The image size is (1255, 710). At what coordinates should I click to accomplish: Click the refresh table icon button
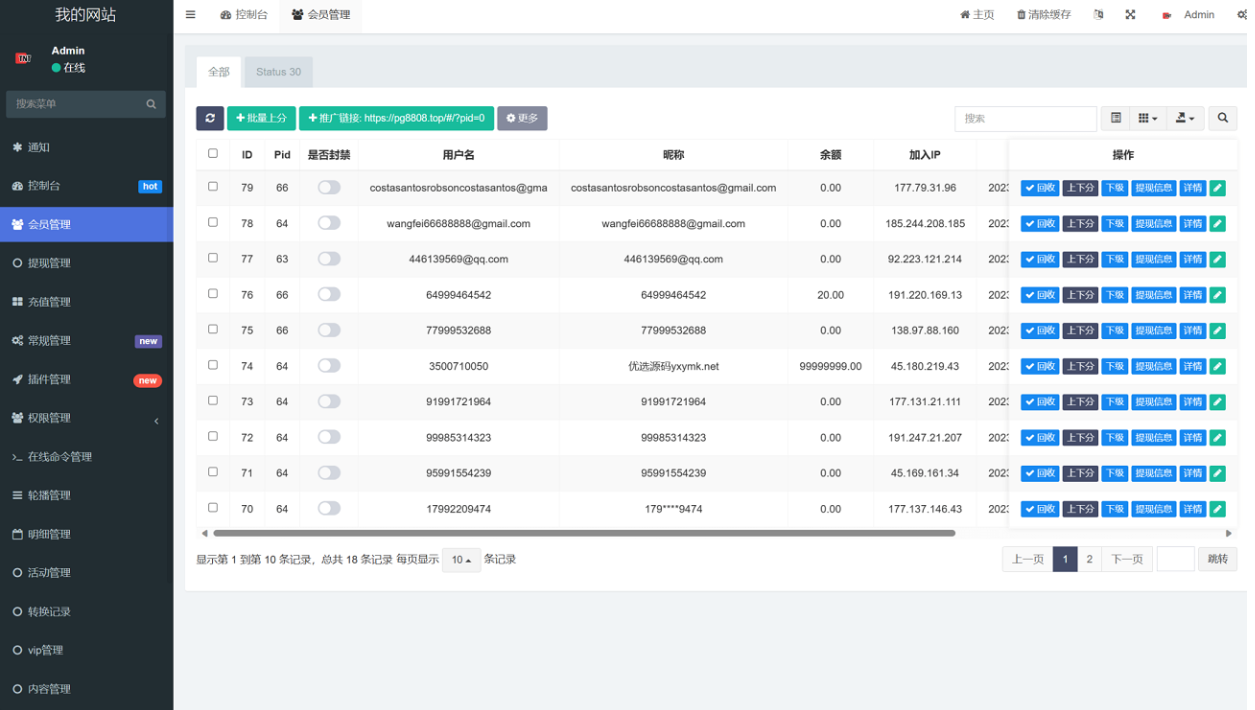[210, 118]
